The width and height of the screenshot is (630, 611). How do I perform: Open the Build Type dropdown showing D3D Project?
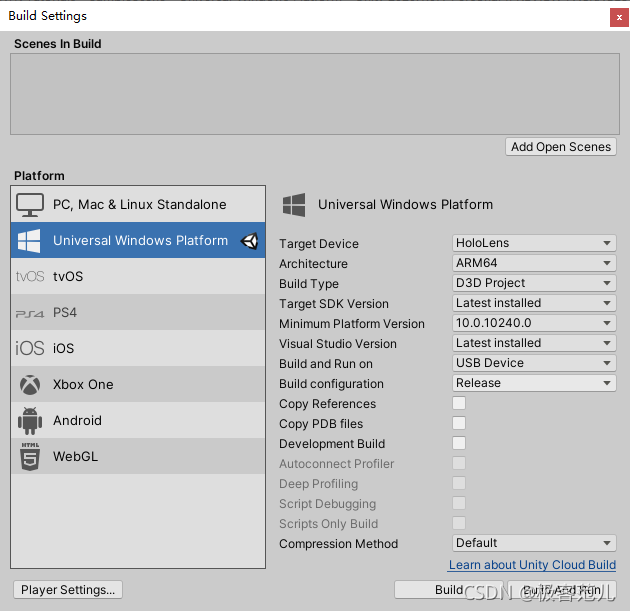[534, 283]
